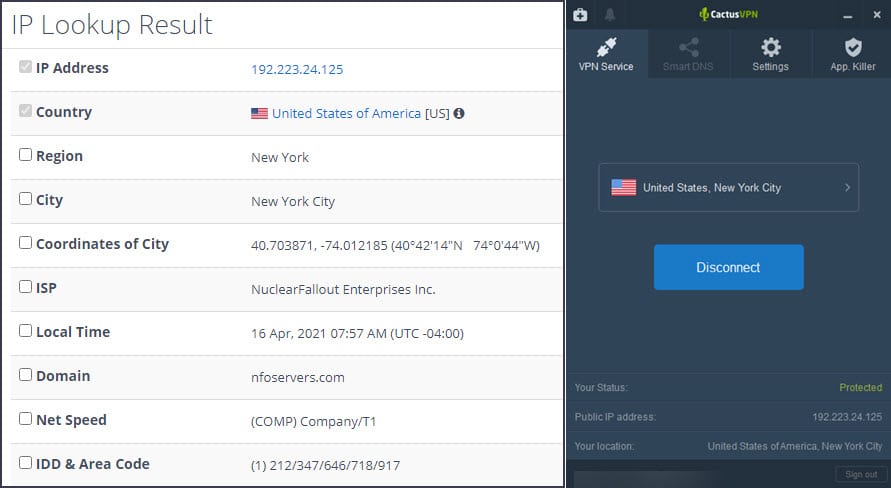Click the New York region value
This screenshot has height=488, width=891.
pos(280,157)
